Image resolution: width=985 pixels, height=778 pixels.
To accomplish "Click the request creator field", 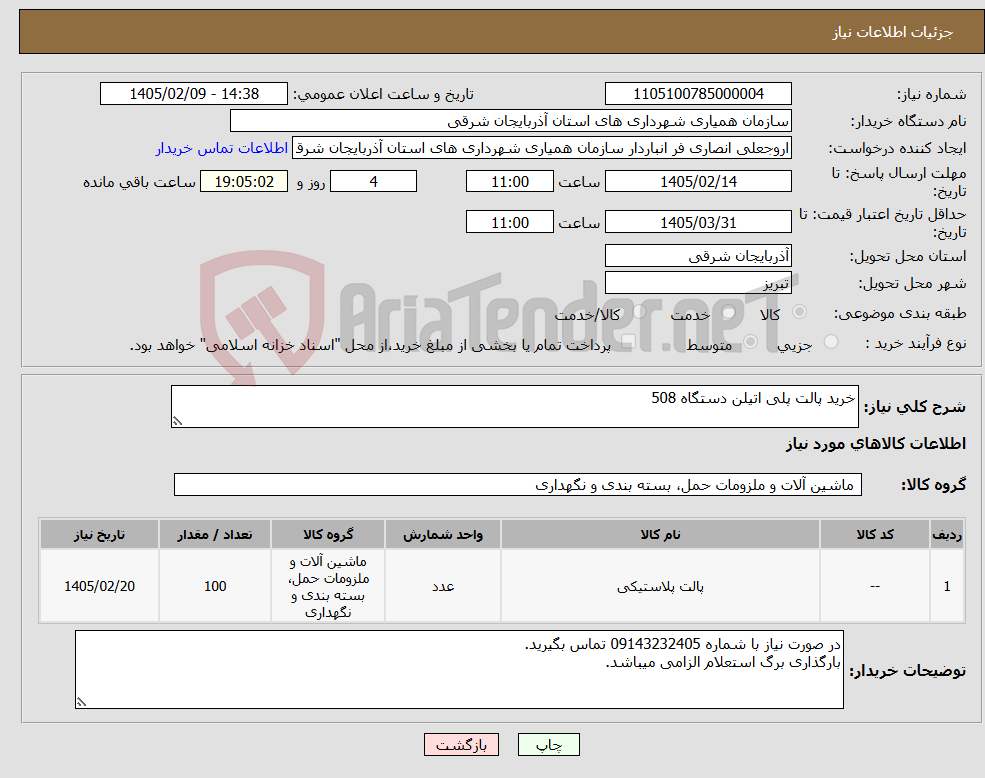I will tap(541, 148).
